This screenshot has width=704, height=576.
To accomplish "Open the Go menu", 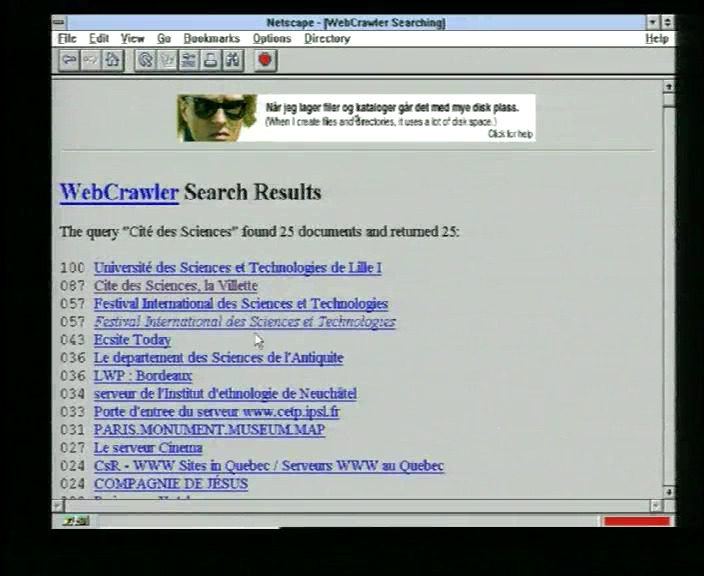I will [164, 39].
